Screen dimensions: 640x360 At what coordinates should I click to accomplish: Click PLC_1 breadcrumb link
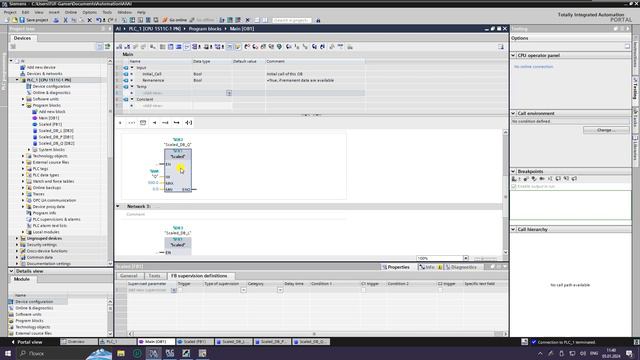[154, 29]
